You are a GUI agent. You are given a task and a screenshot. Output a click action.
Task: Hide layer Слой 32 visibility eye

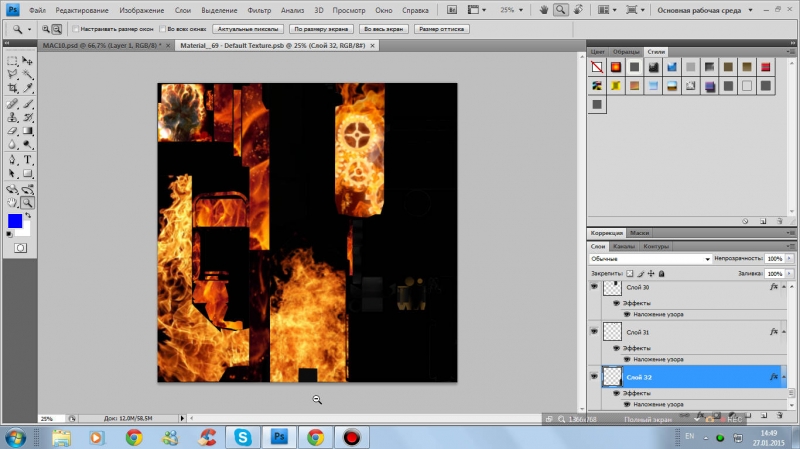tap(594, 377)
